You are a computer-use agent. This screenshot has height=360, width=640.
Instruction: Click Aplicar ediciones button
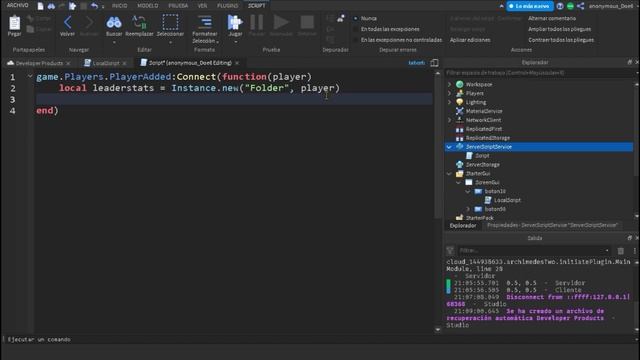point(470,40)
